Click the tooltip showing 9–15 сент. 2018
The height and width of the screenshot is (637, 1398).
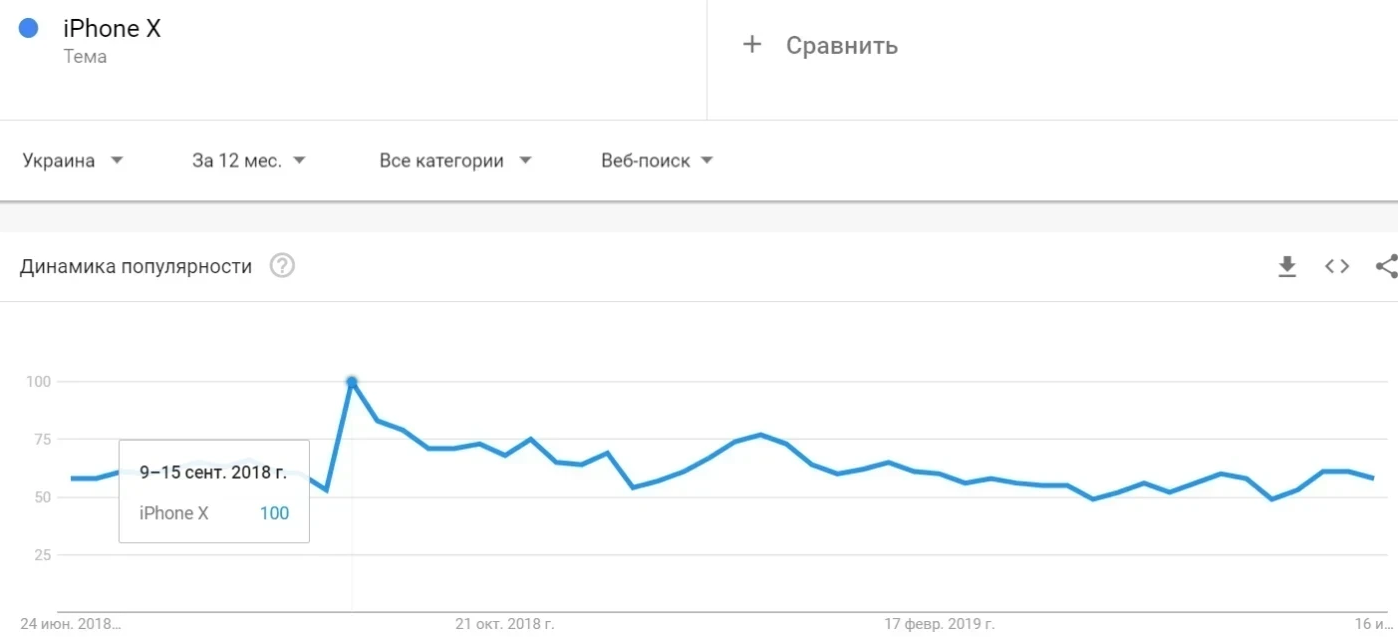click(214, 491)
